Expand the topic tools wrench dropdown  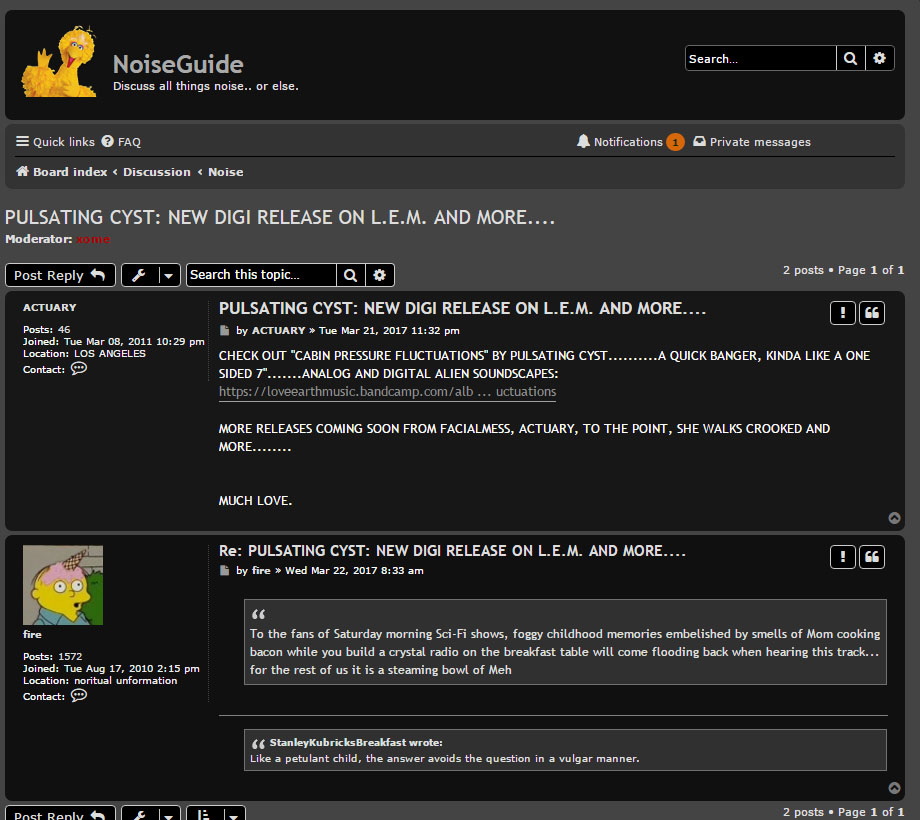[151, 275]
